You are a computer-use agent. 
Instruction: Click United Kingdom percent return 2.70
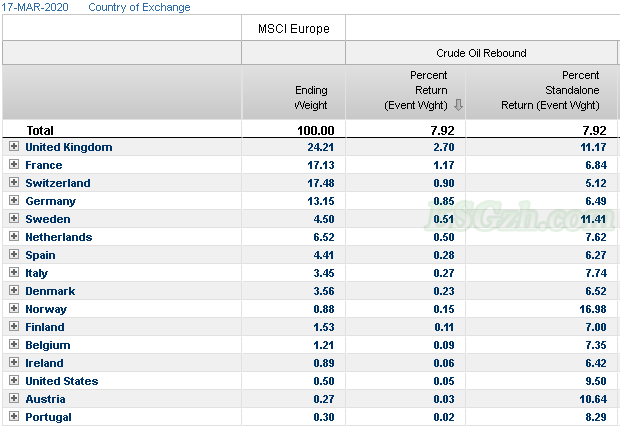[444, 147]
